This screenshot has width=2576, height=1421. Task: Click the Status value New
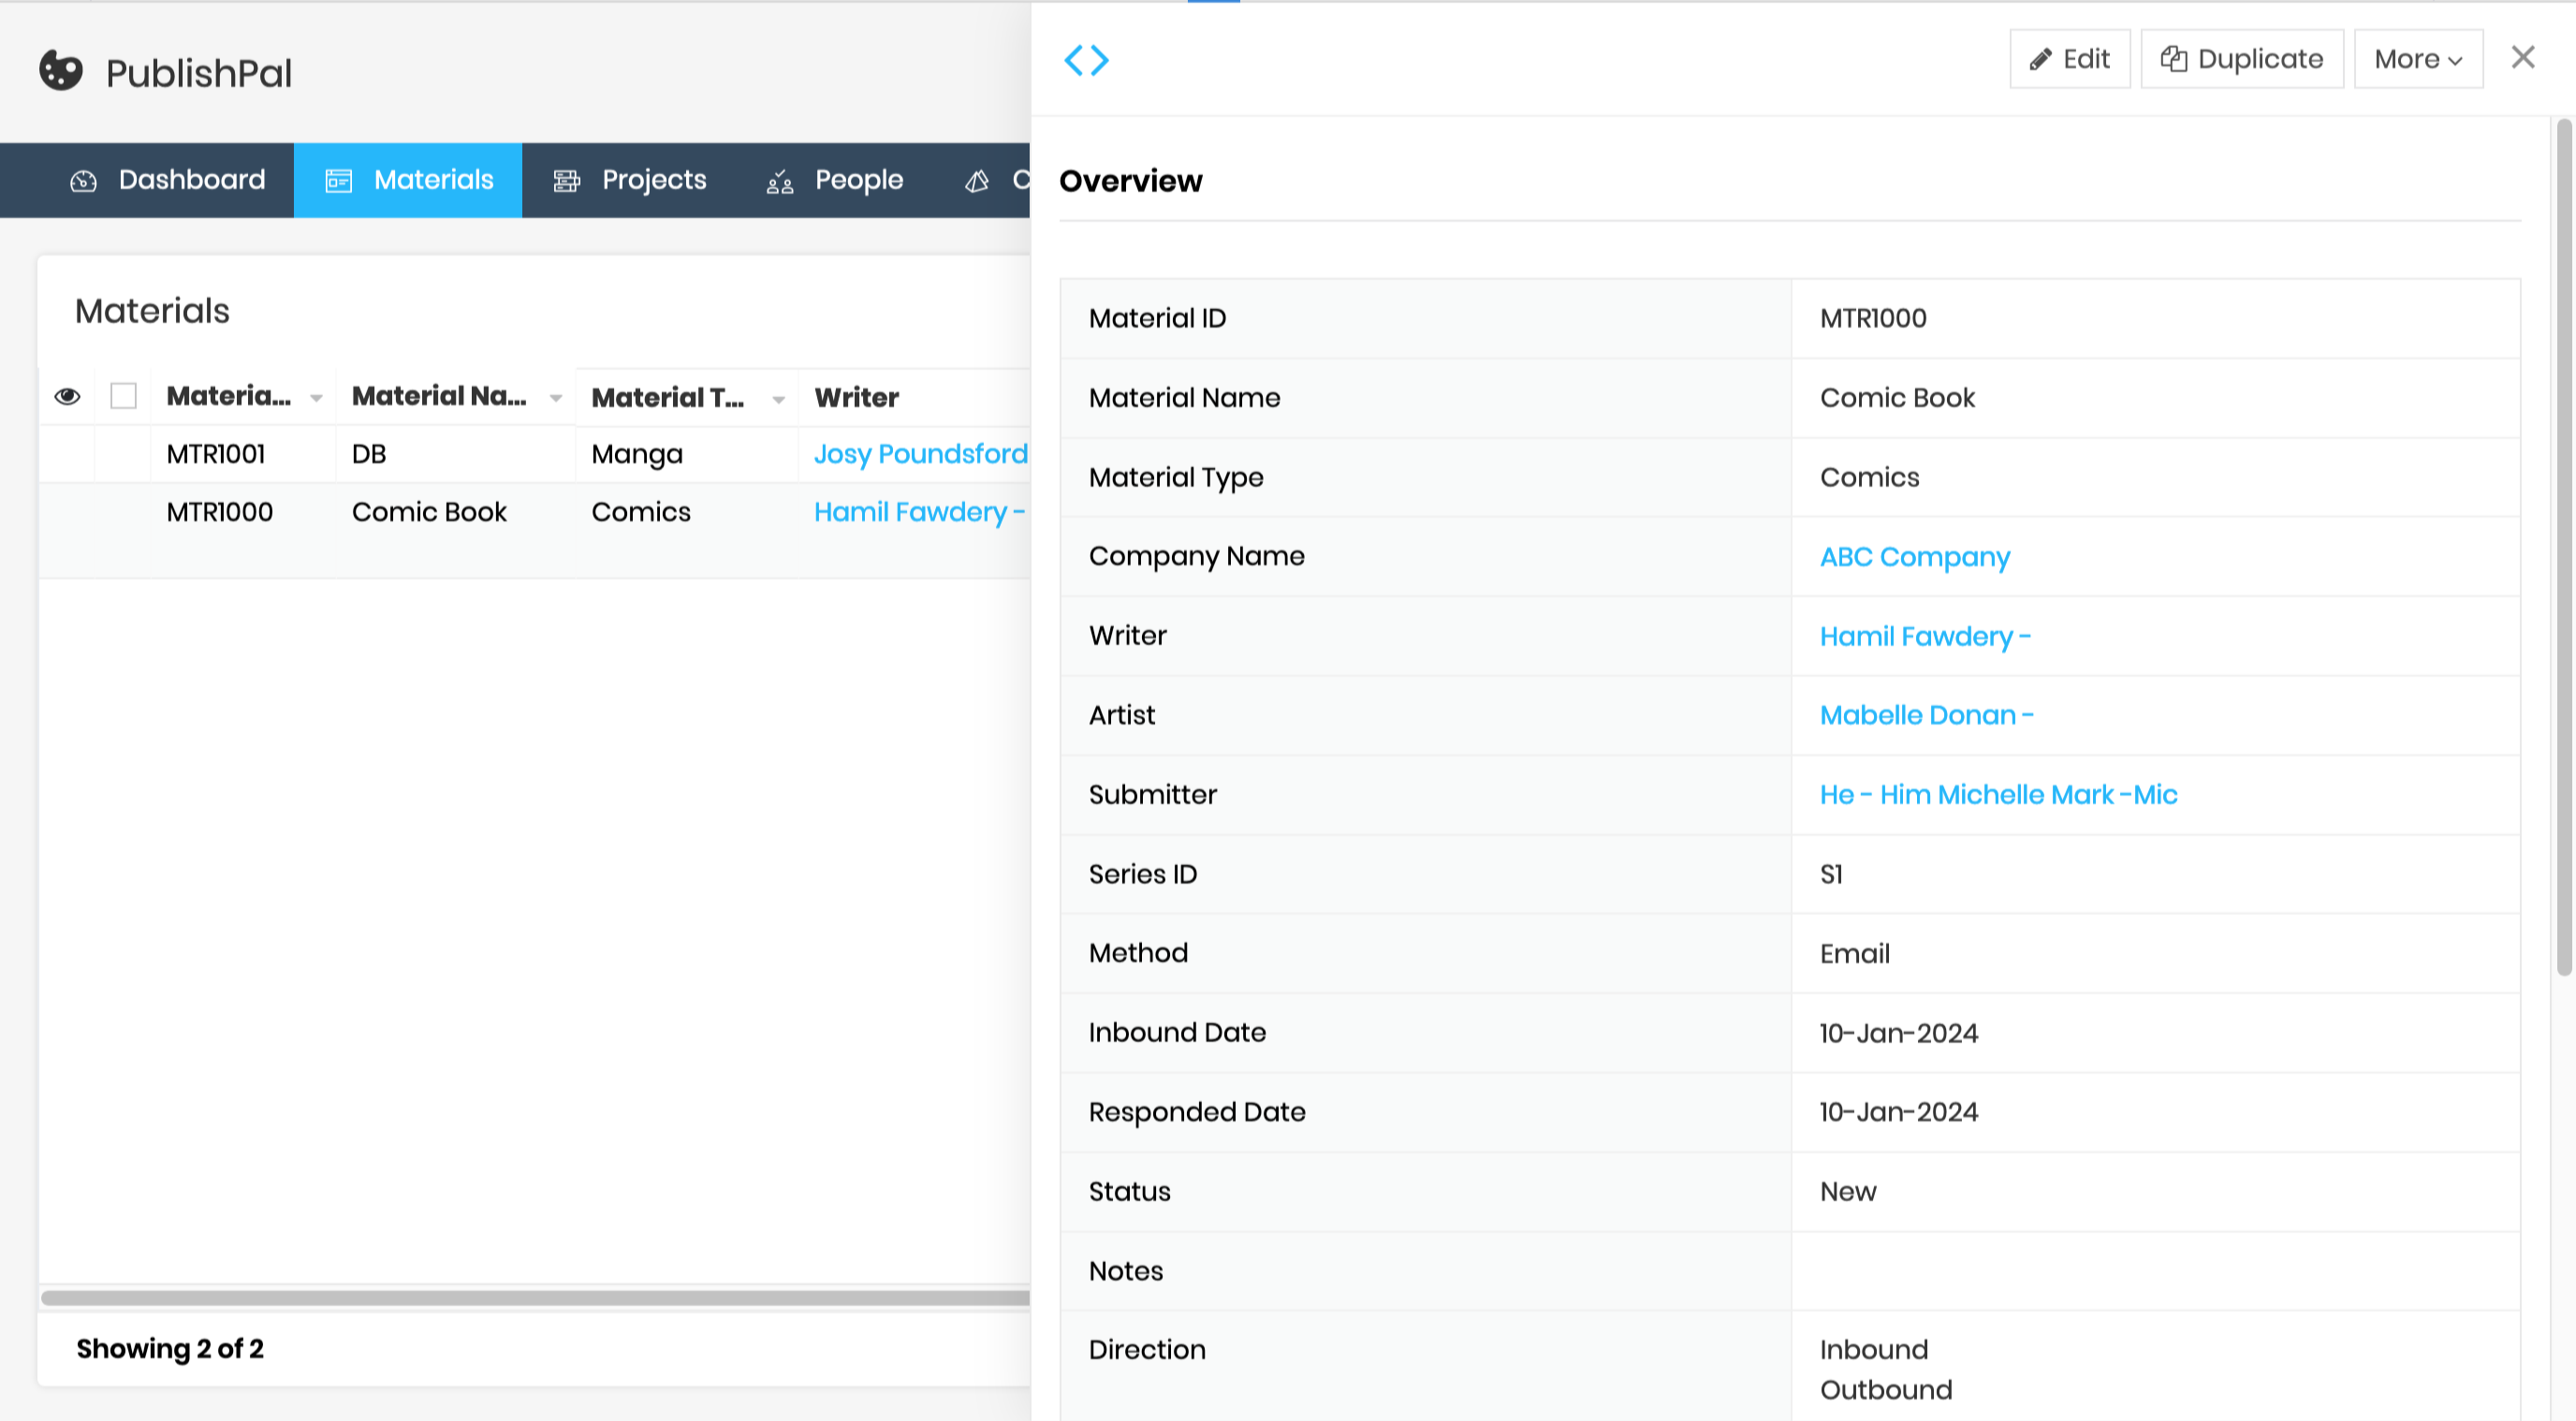[x=1848, y=1192]
